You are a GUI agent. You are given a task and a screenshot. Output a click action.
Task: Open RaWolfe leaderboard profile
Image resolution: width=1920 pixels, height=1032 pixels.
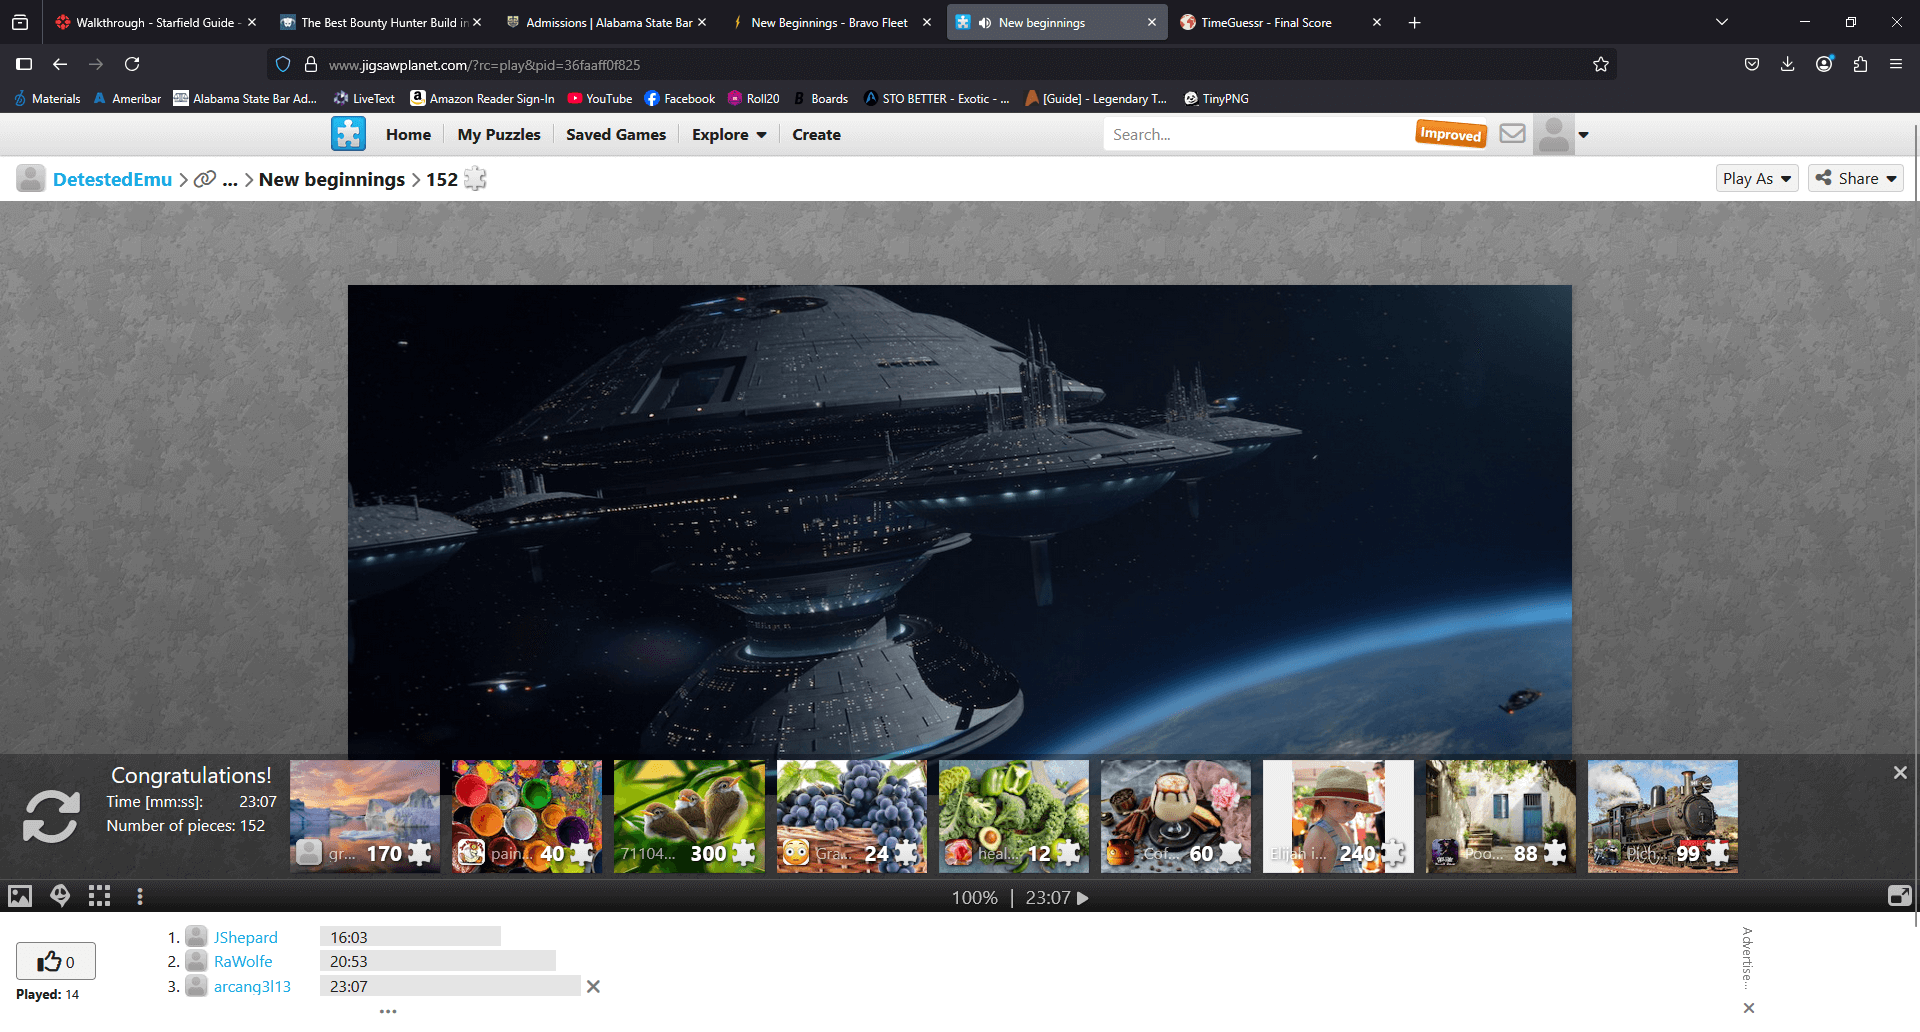click(x=242, y=961)
